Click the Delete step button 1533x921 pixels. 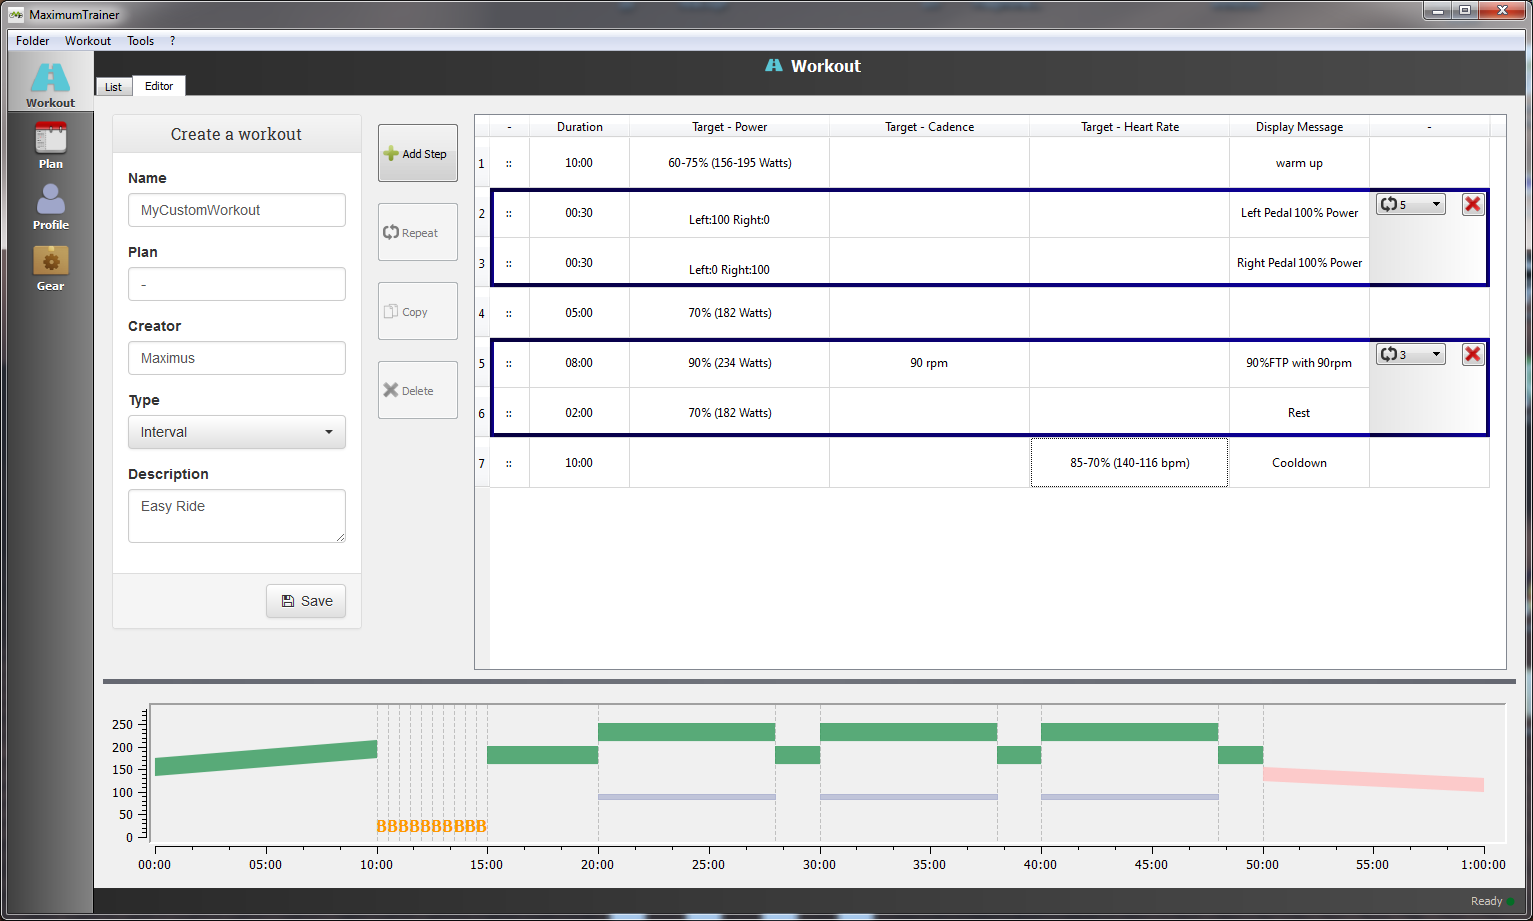pos(417,391)
